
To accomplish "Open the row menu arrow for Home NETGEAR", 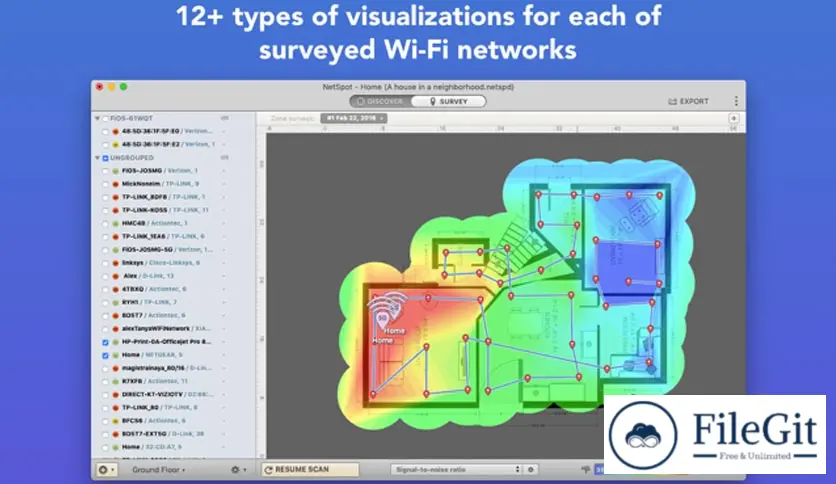I will (x=223, y=355).
